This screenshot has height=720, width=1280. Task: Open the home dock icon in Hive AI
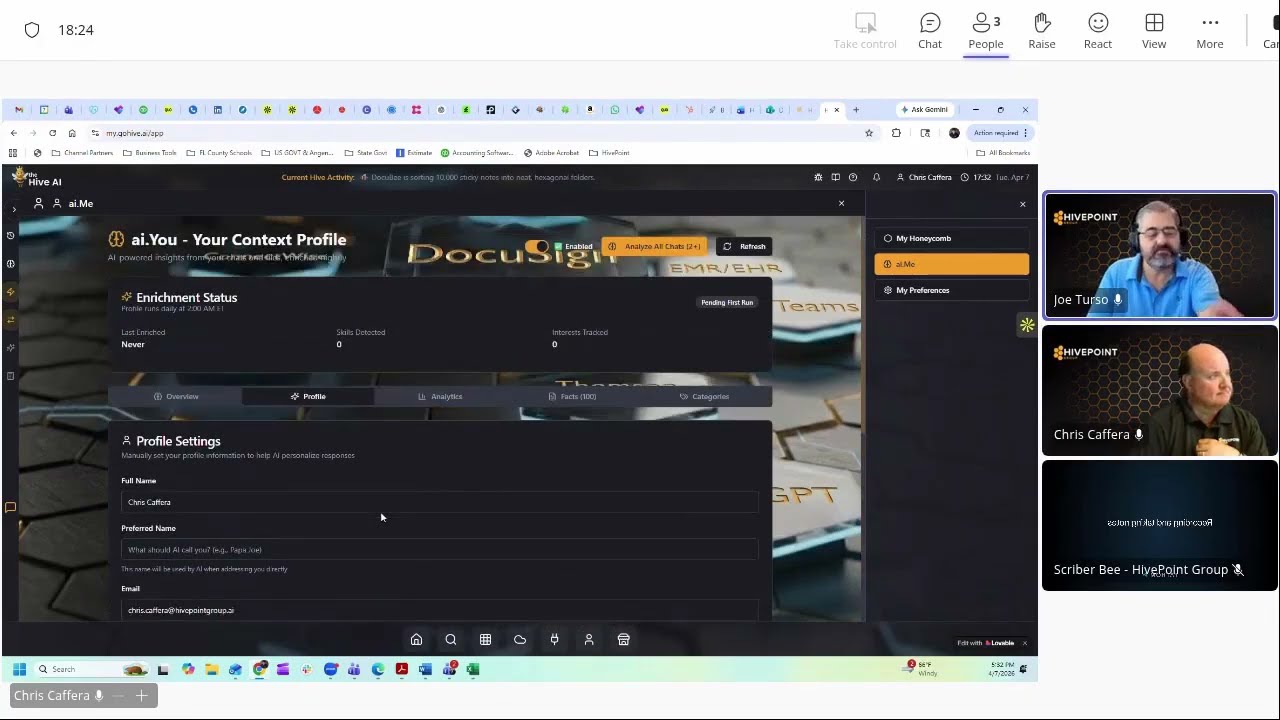[416, 640]
